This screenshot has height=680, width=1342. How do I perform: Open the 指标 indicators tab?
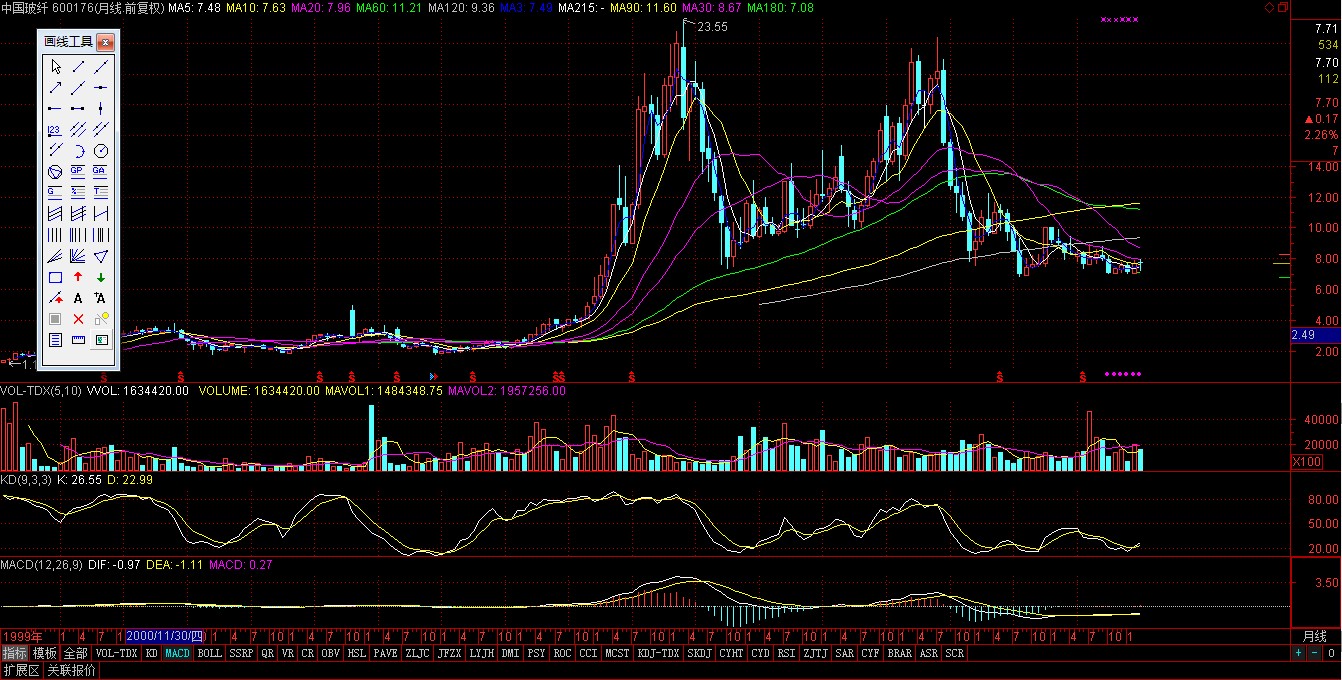point(14,653)
